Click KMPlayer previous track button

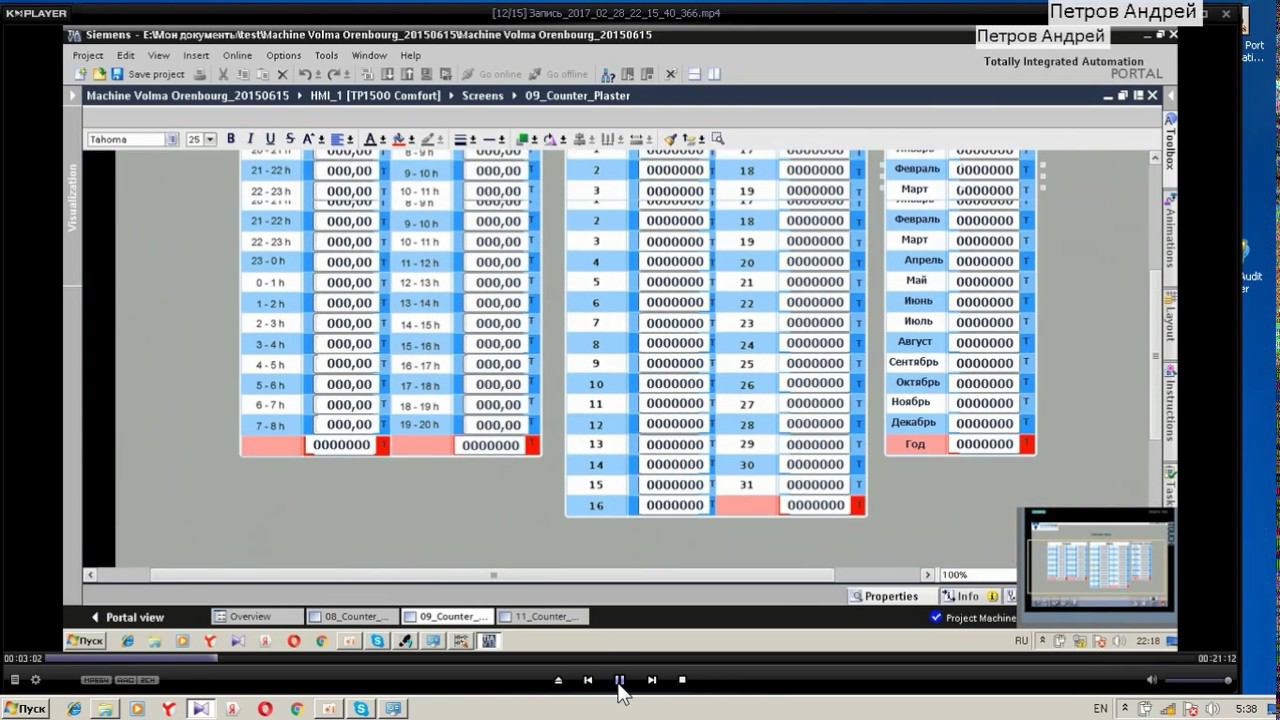pos(588,680)
